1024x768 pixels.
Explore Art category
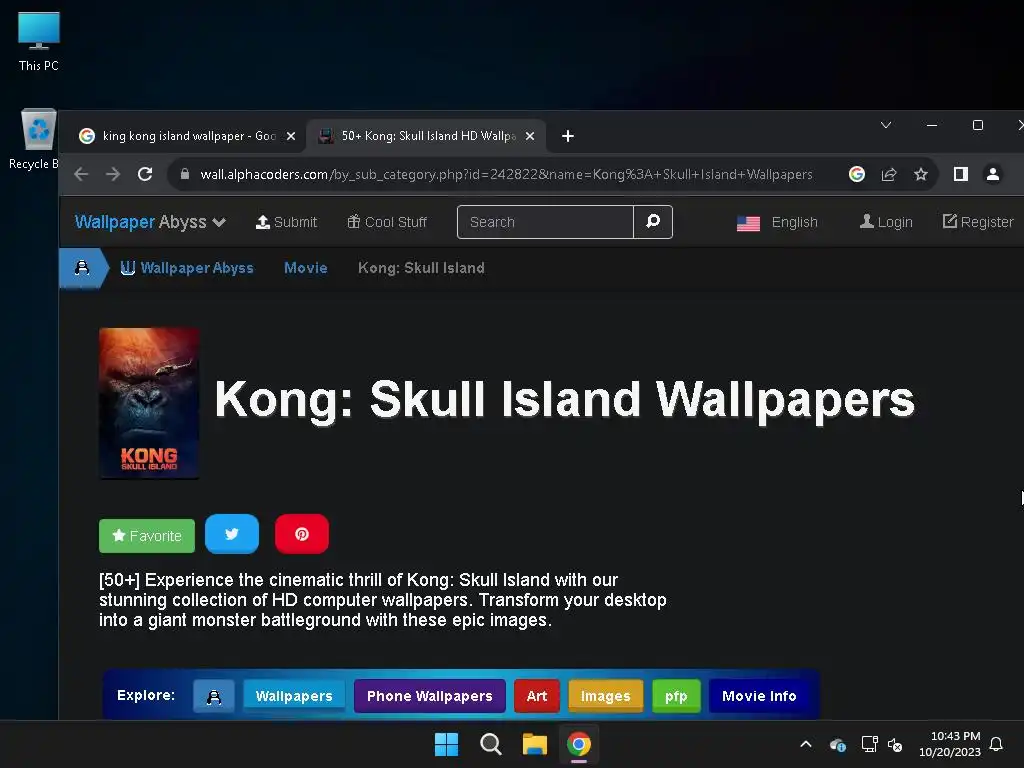(537, 696)
